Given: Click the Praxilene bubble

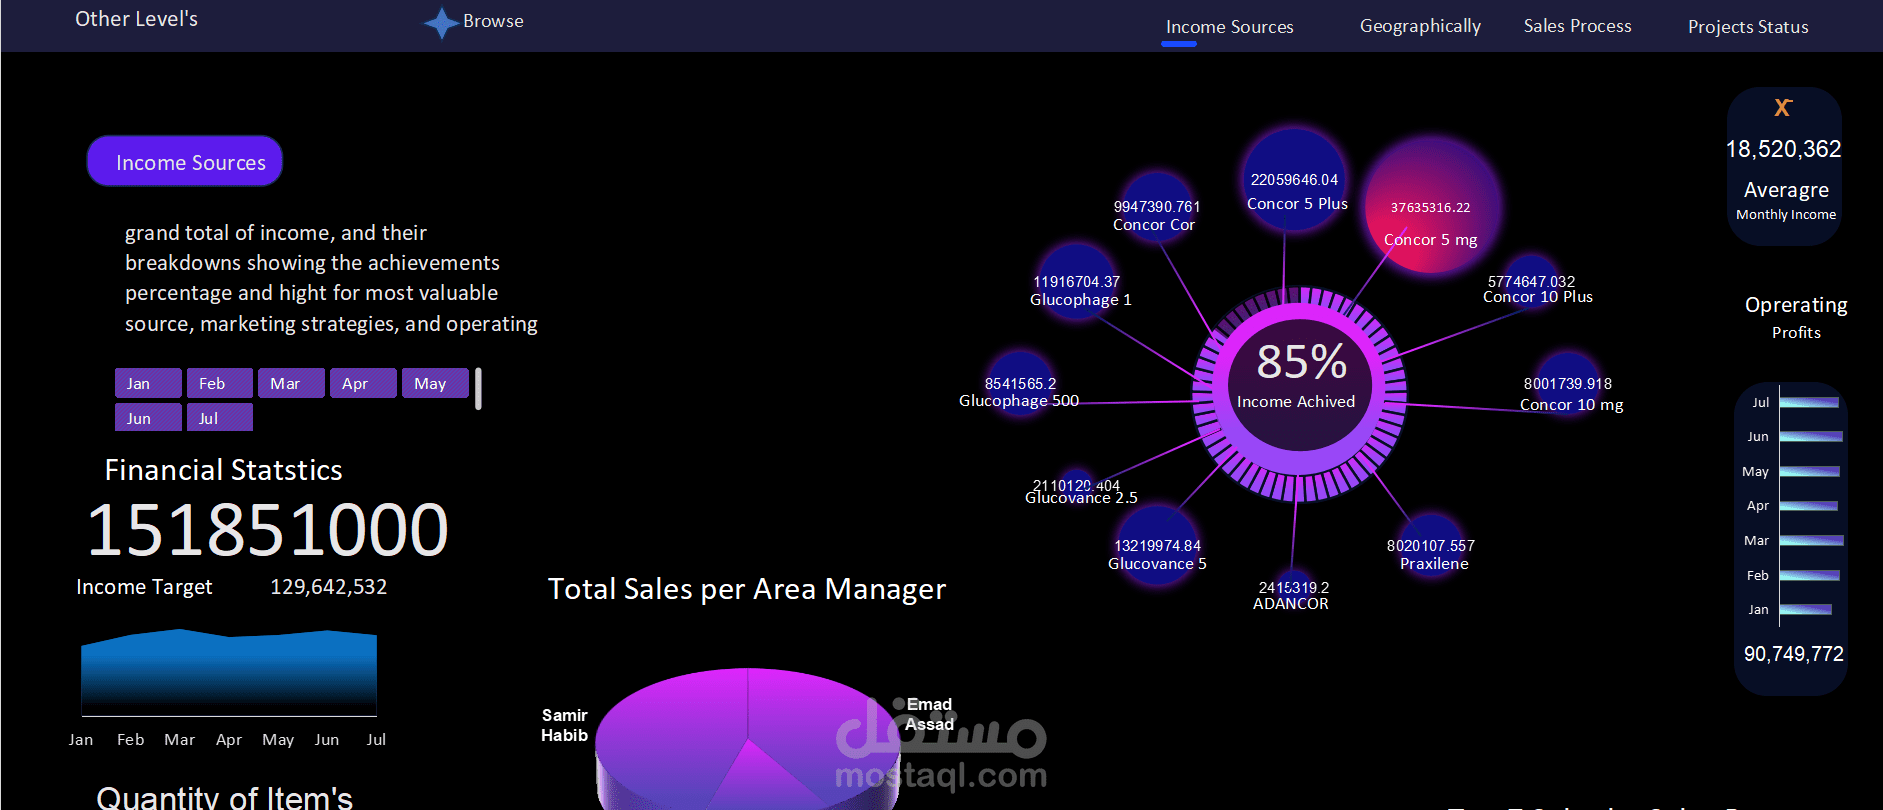Looking at the screenshot, I should pos(1431,547).
